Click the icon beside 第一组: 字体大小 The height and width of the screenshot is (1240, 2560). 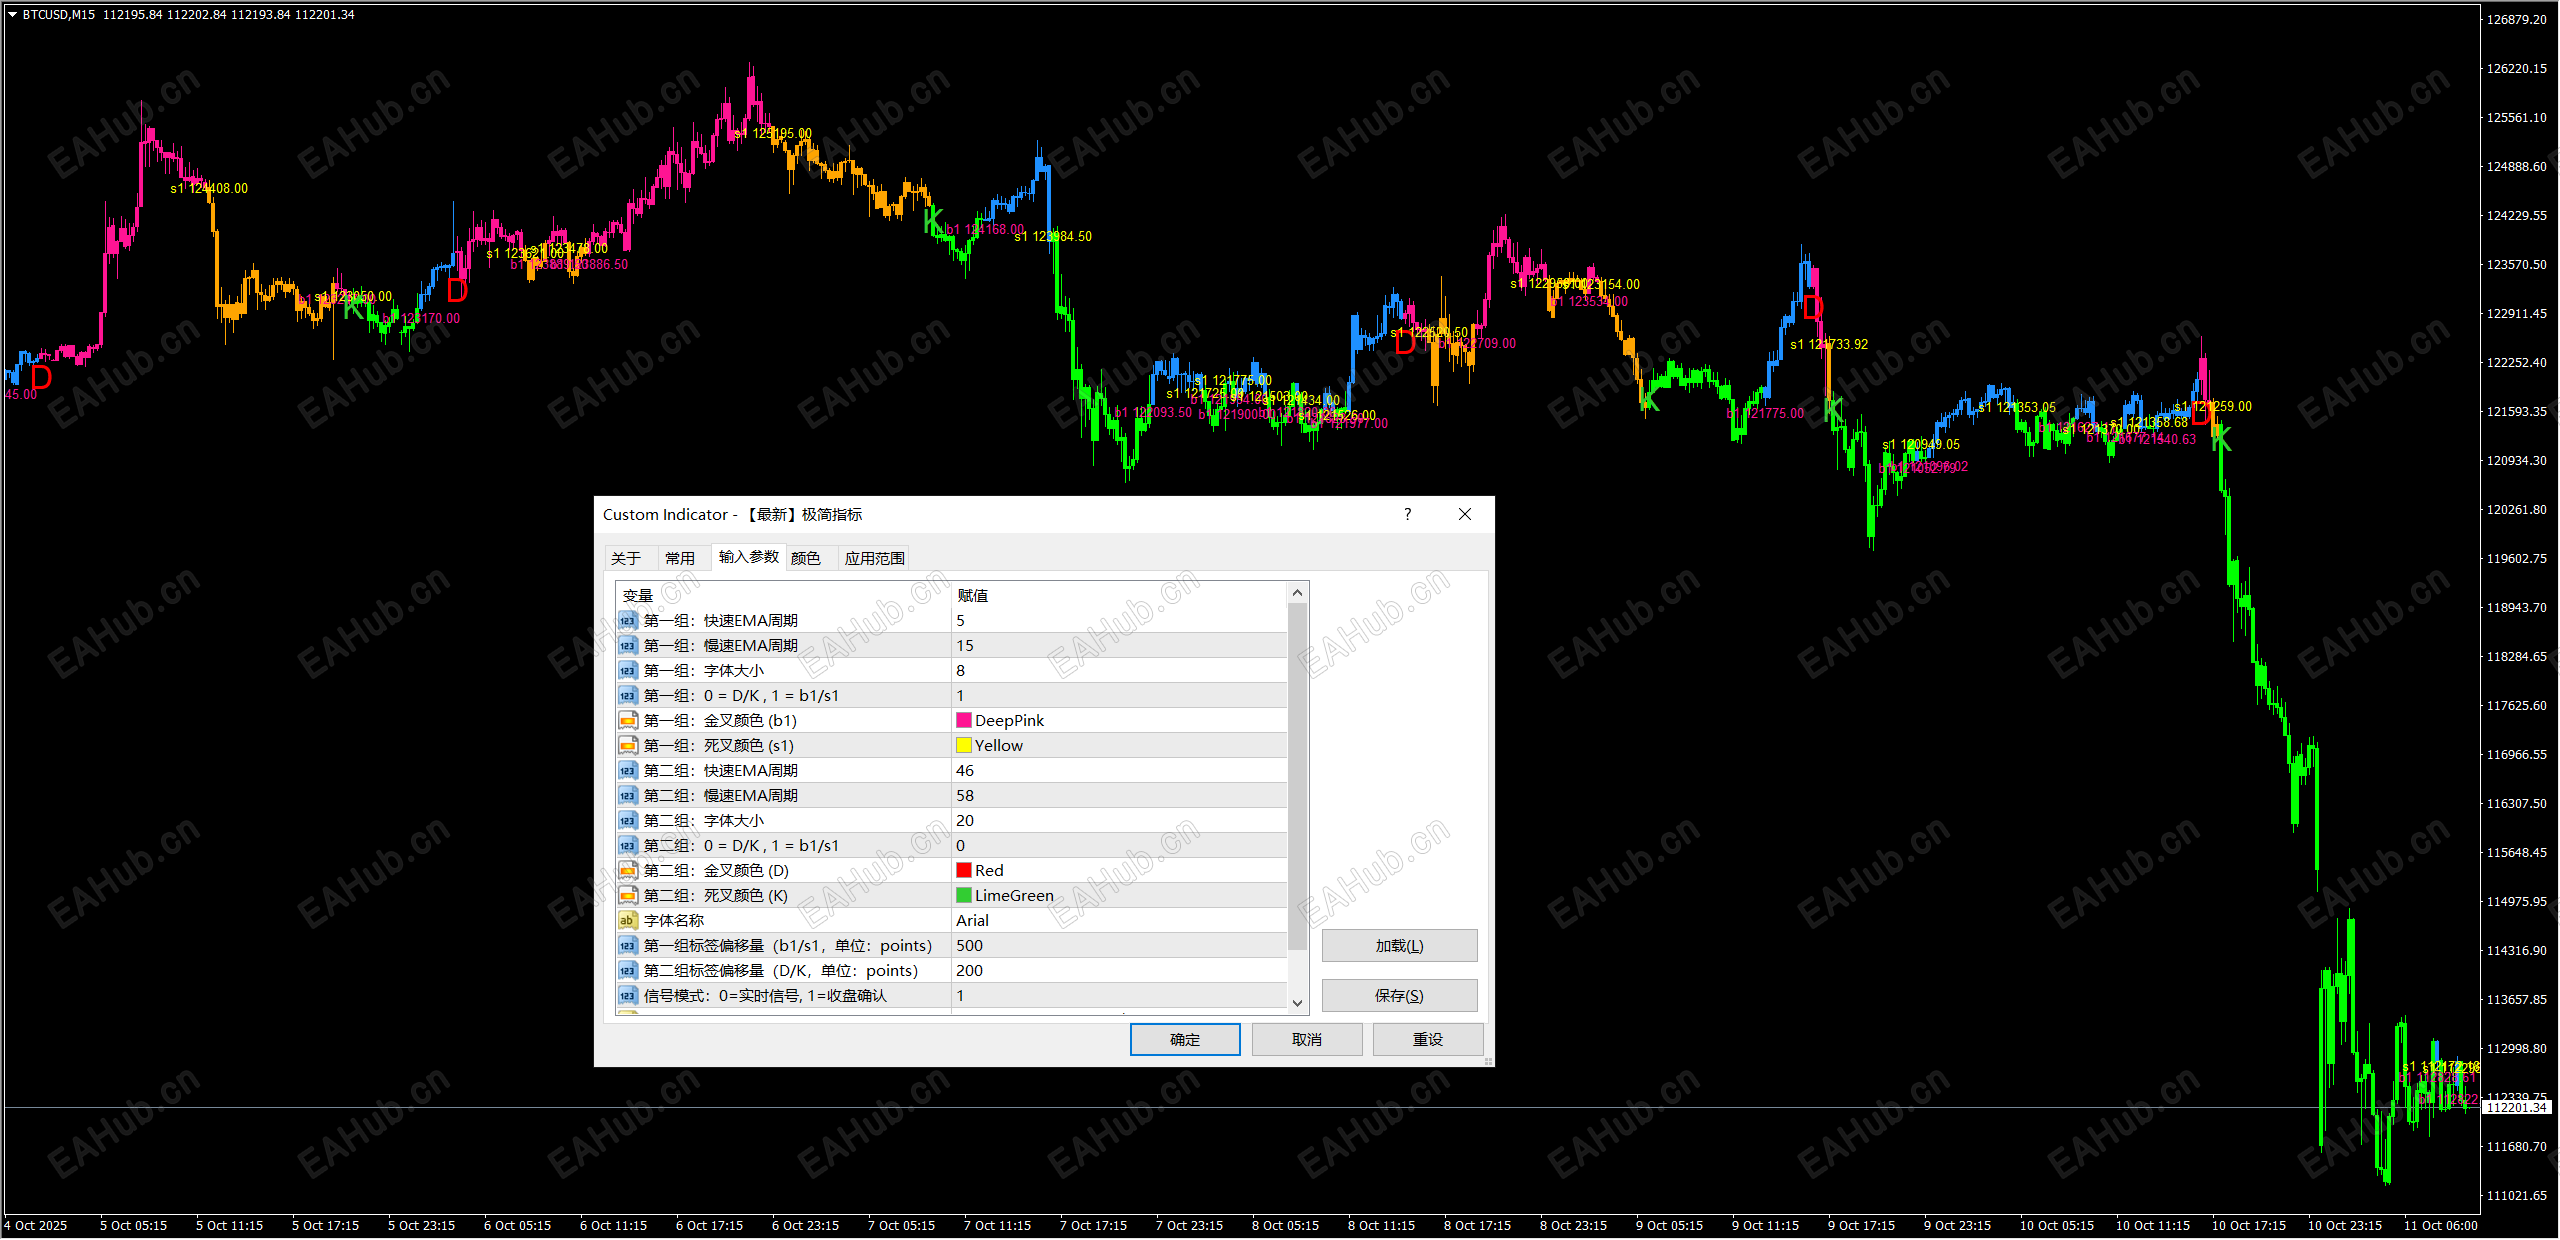tap(627, 671)
